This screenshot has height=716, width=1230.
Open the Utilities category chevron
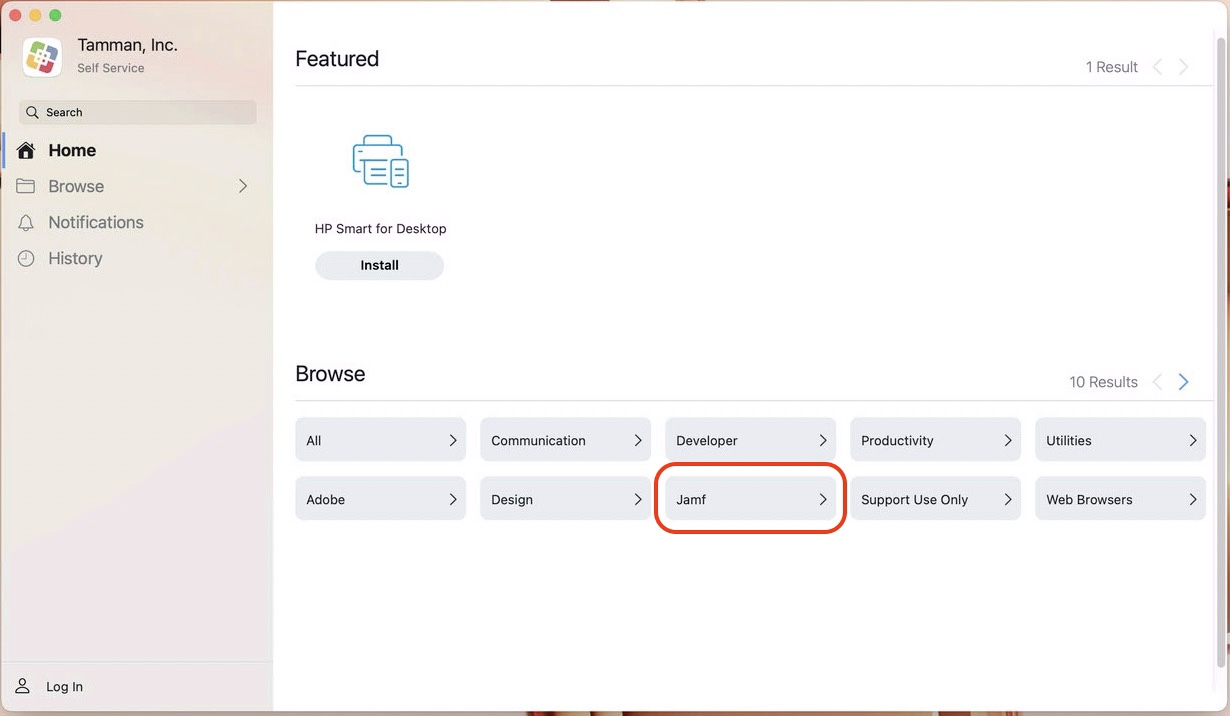1193,440
